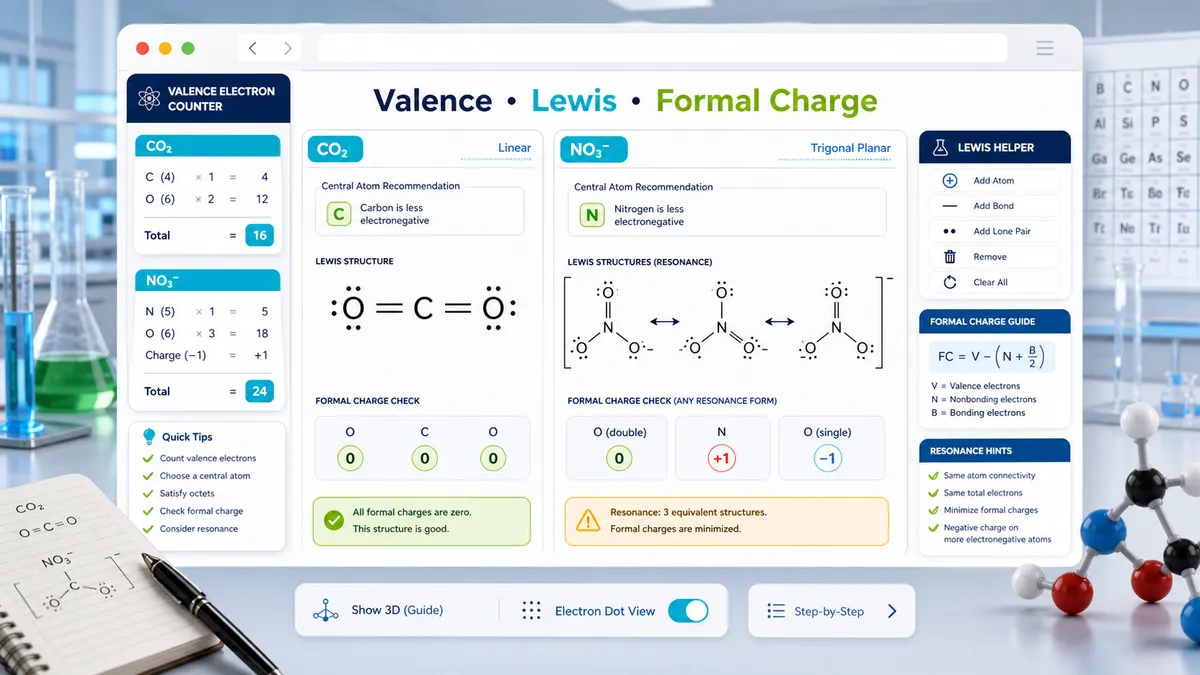This screenshot has height=675, width=1200.
Task: Click the green checkmark in CO2 status banner
Action: tap(333, 520)
